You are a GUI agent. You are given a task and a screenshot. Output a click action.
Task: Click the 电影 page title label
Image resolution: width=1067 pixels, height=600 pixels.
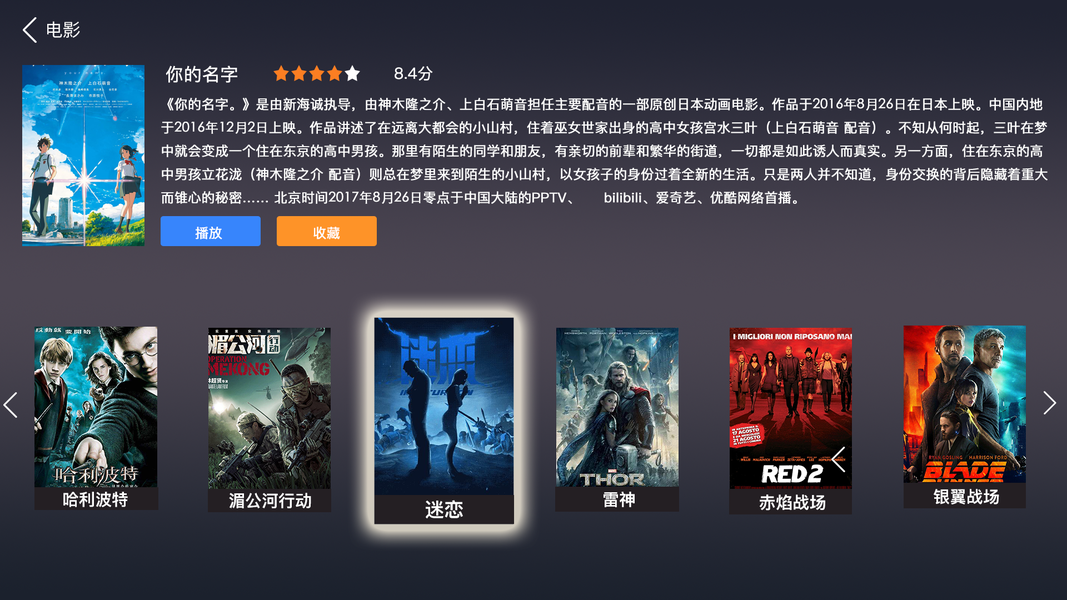[x=63, y=30]
